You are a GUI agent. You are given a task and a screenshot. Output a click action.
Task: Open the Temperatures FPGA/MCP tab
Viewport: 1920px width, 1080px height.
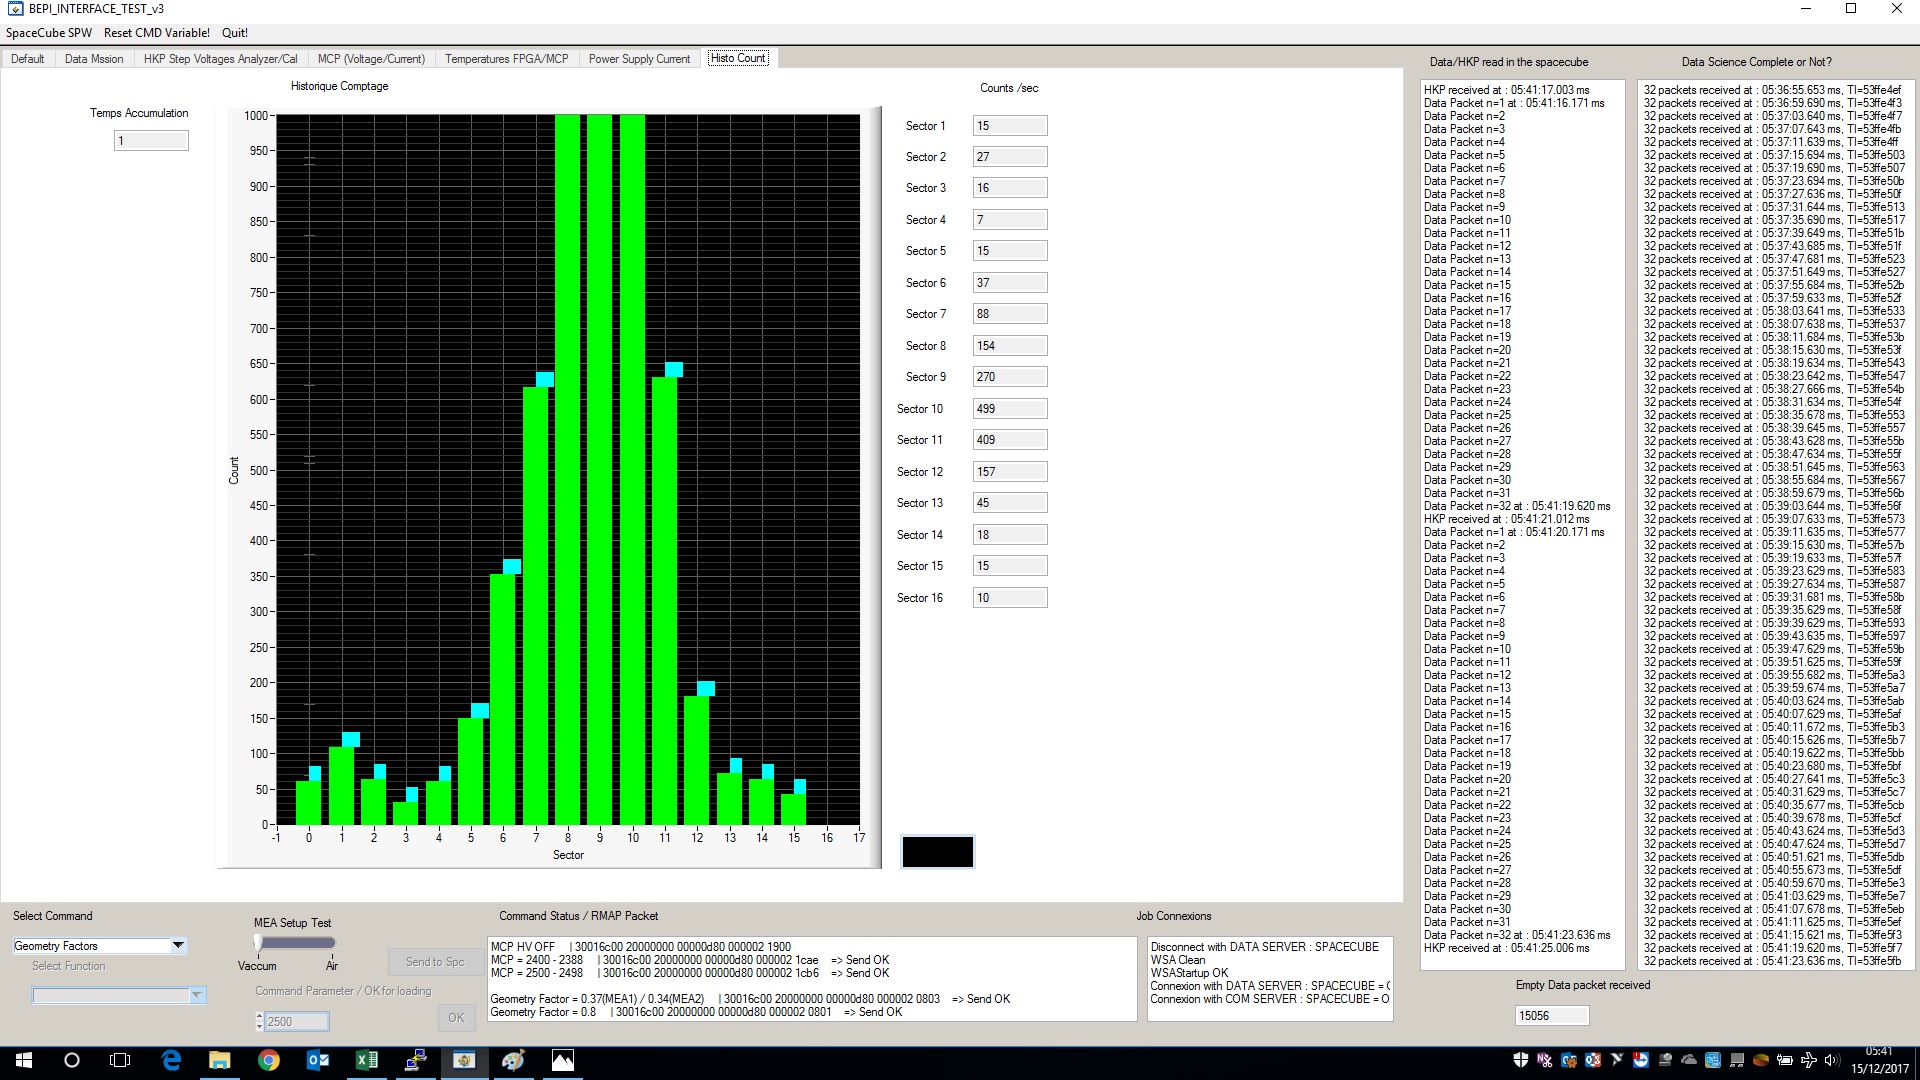click(506, 59)
